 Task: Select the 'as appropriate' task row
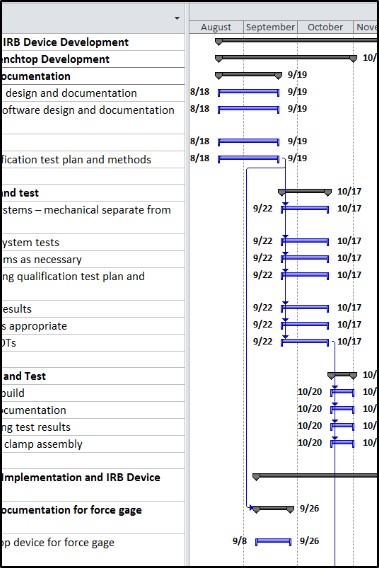pyautogui.click(x=92, y=326)
